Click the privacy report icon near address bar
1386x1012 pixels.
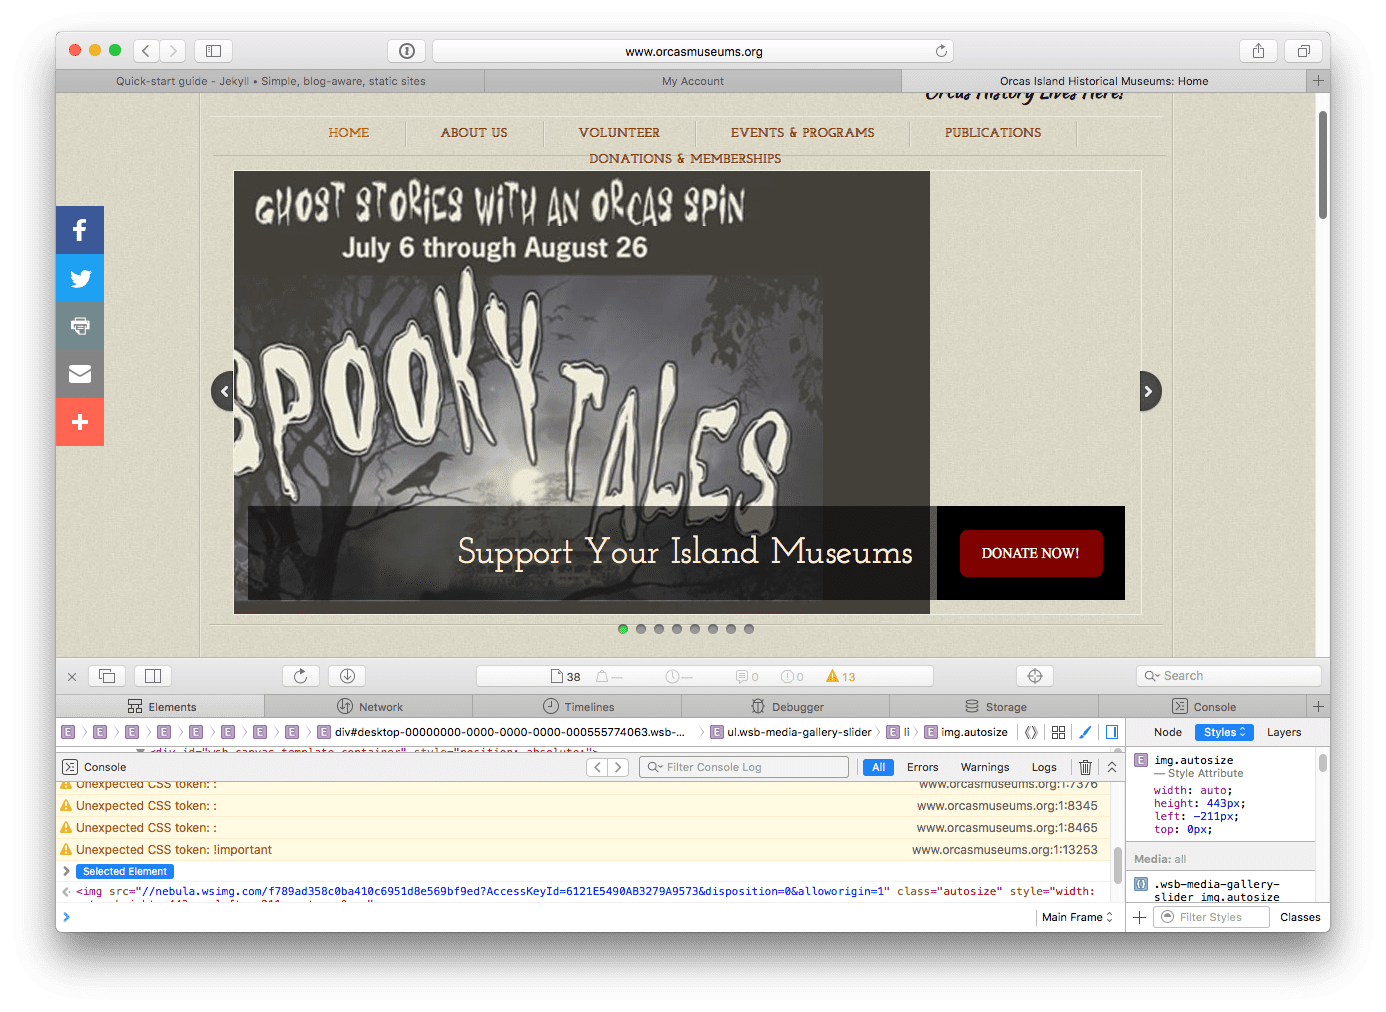click(x=407, y=51)
